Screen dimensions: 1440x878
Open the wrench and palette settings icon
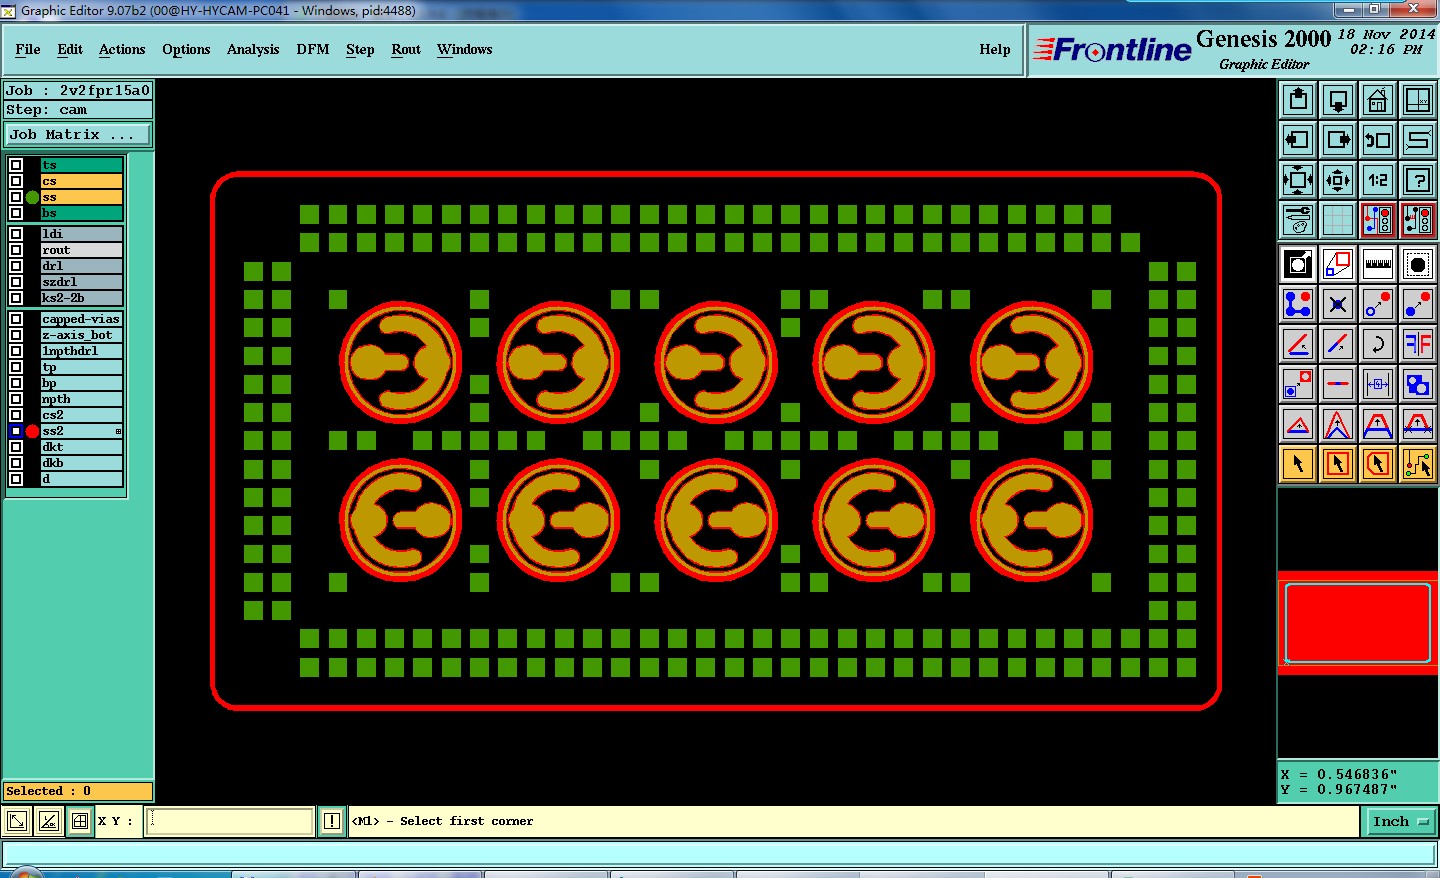click(x=1298, y=219)
